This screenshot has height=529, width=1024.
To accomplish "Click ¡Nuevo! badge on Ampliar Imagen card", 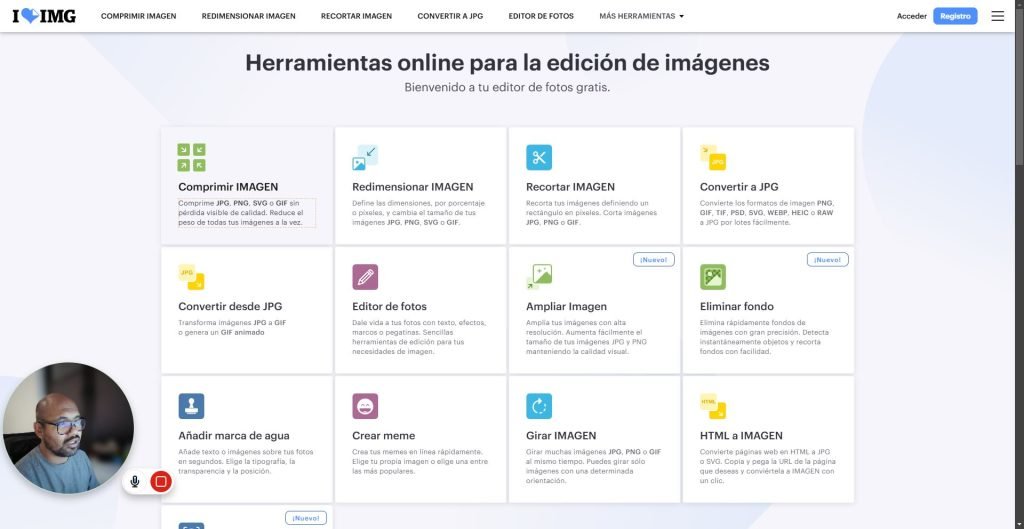I will click(x=654, y=259).
